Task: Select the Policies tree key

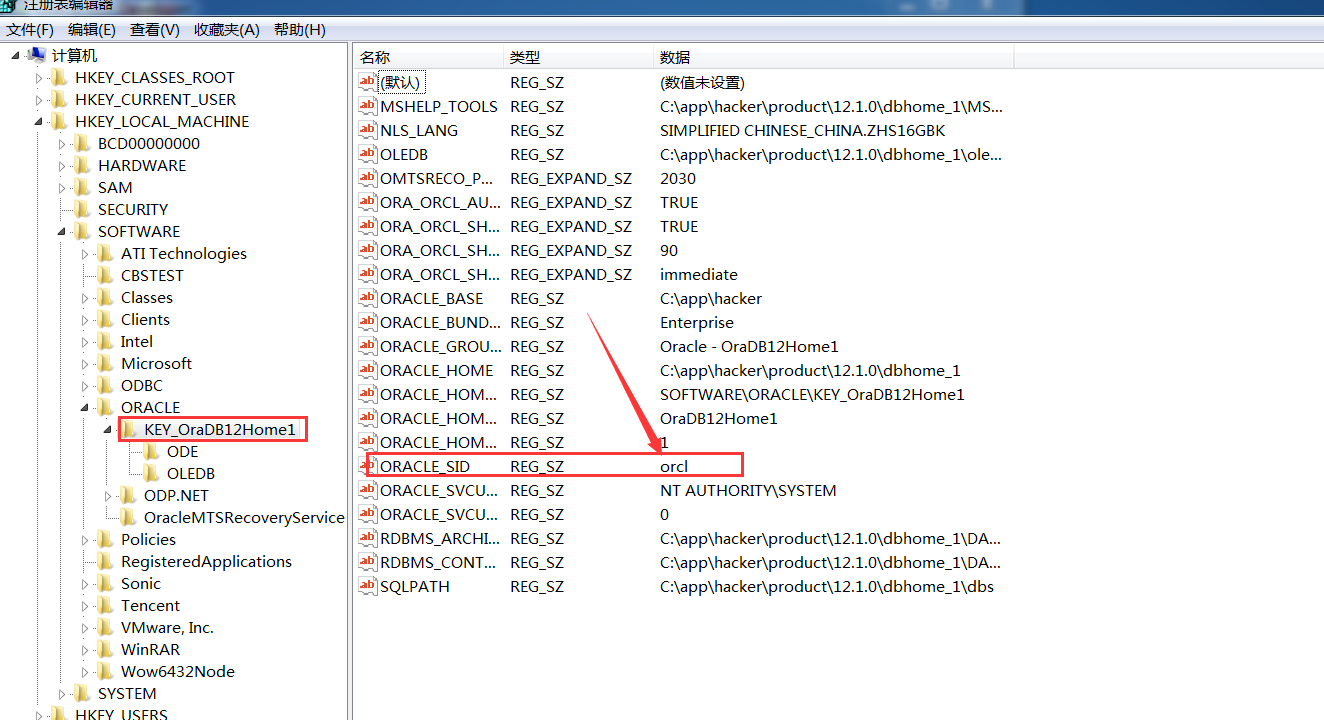Action: (x=148, y=539)
